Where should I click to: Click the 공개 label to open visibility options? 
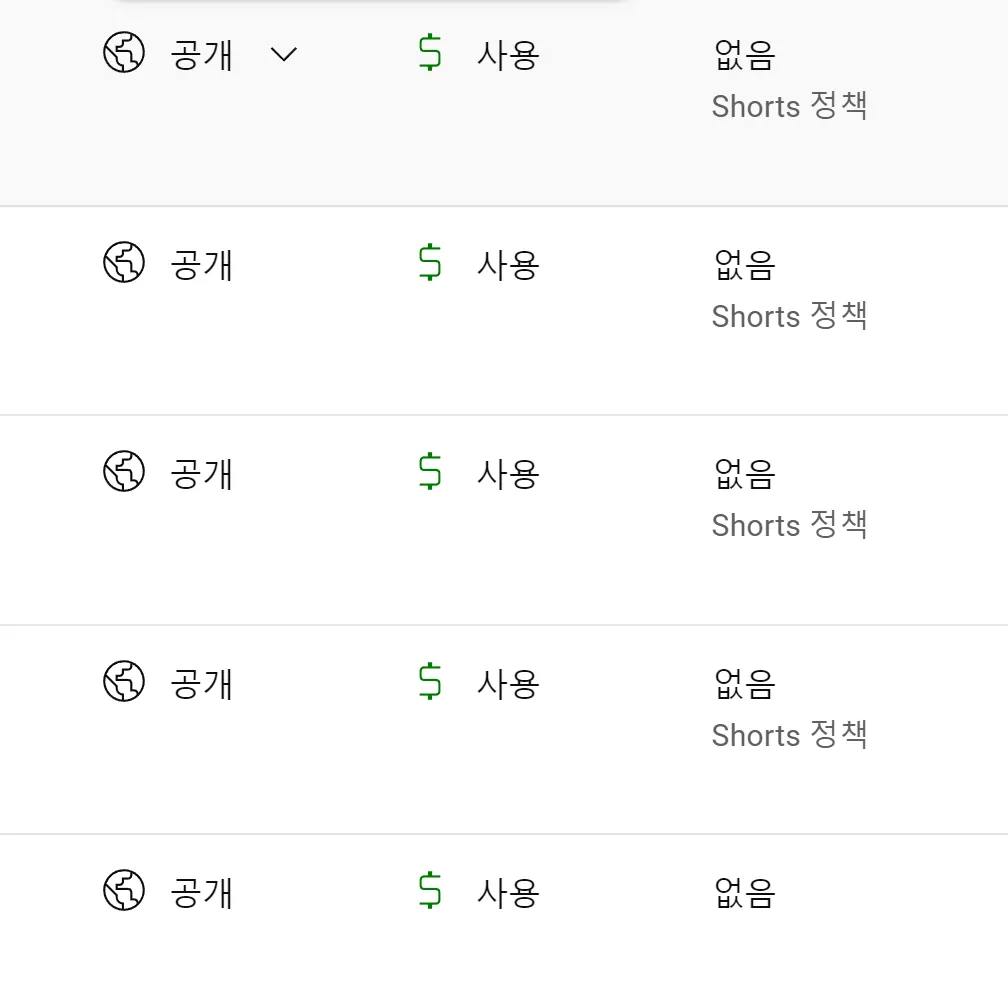coord(202,55)
